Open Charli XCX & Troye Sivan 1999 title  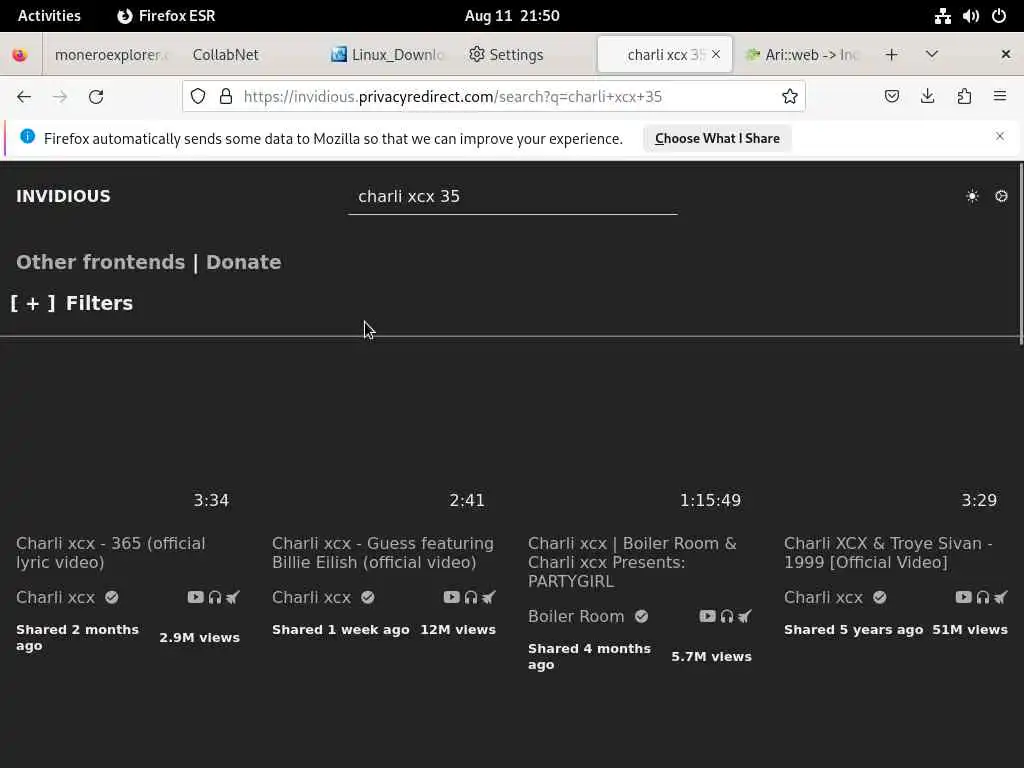tap(888, 552)
